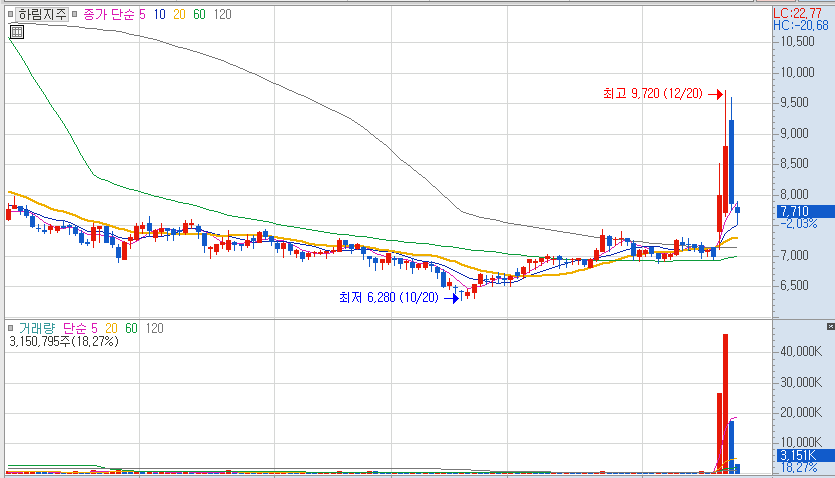835x478 pixels.
Task: Click the HC:-20.68 indicator
Action: tap(801, 25)
